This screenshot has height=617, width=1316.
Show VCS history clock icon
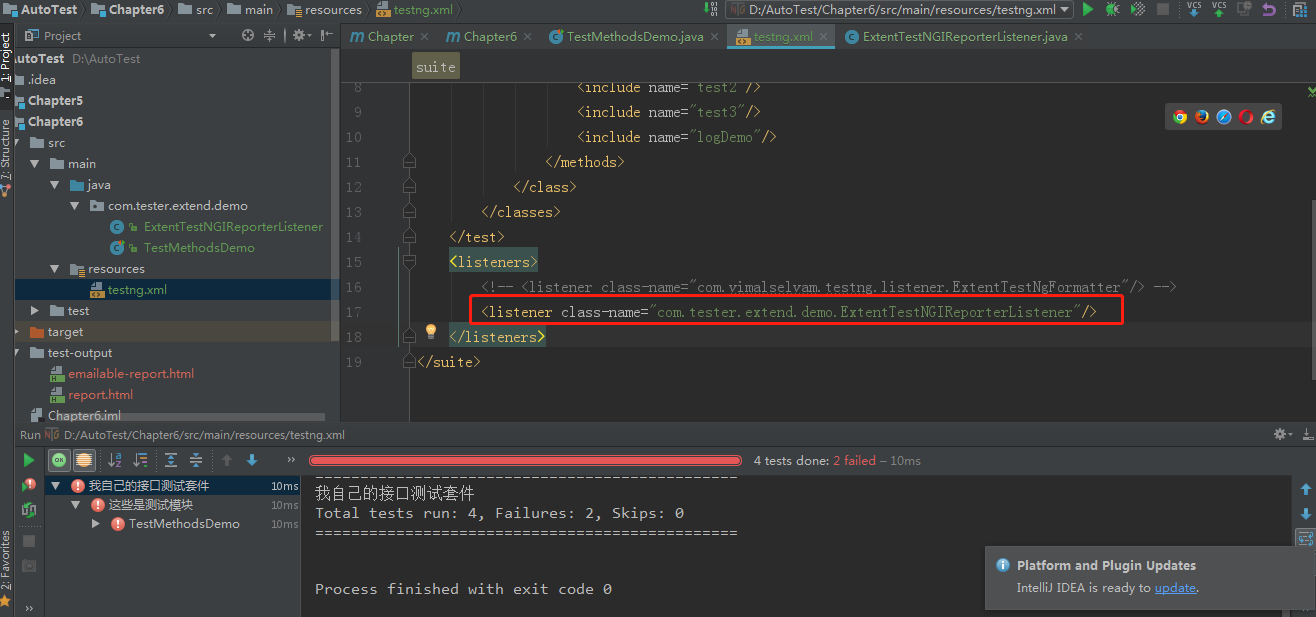click(x=1244, y=9)
